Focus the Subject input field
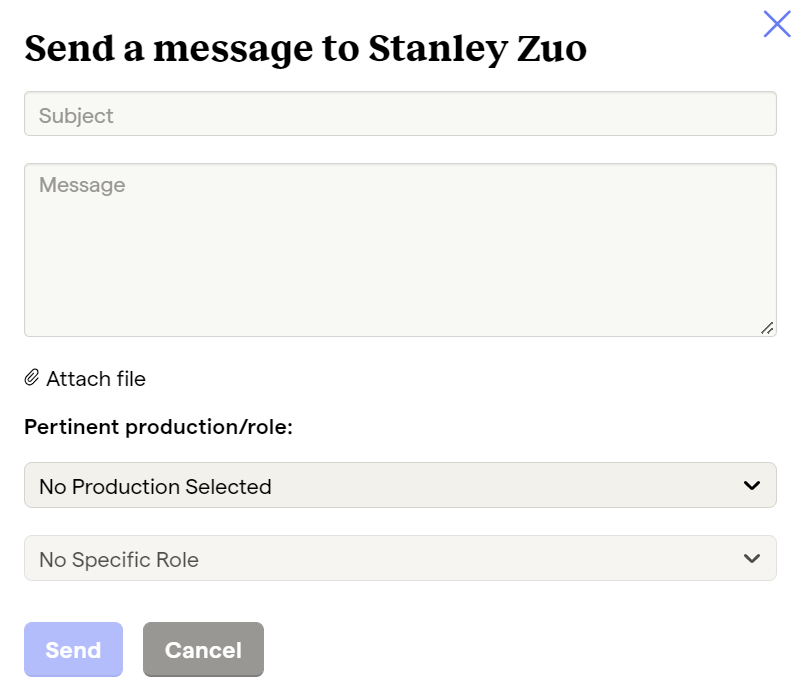The width and height of the screenshot is (797, 696). click(400, 114)
